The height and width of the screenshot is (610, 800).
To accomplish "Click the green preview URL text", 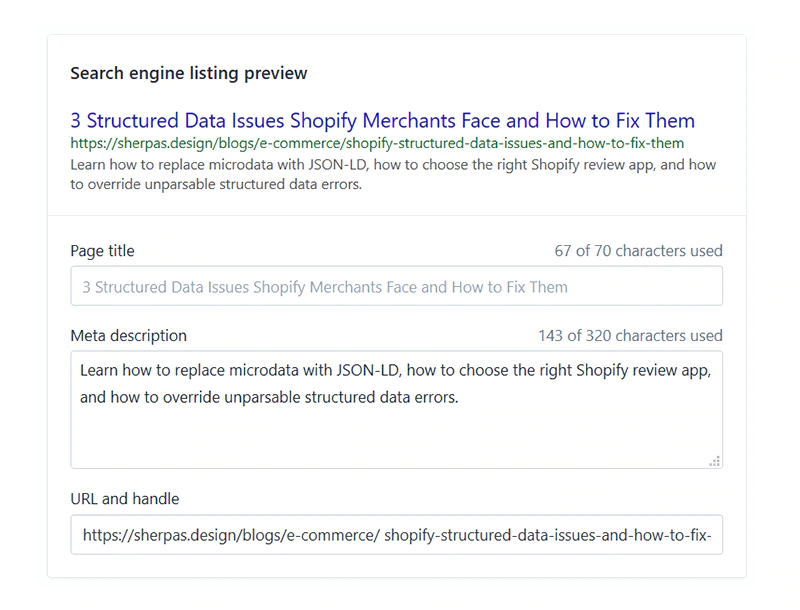I will [x=377, y=143].
